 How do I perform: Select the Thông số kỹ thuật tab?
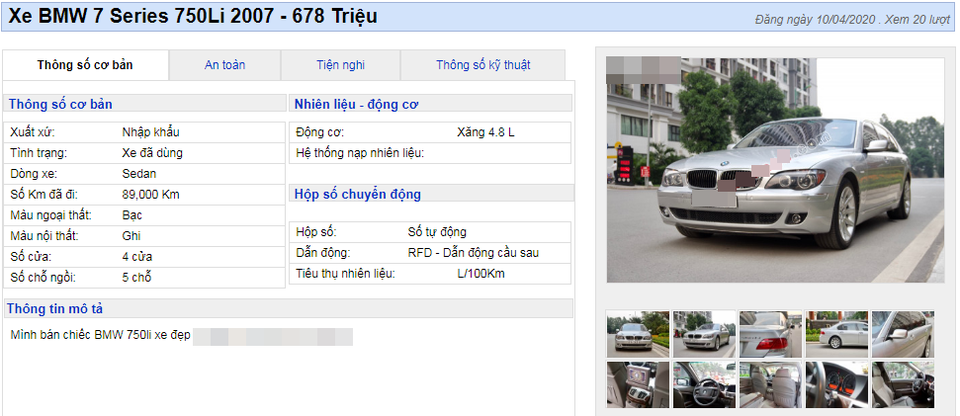pyautogui.click(x=482, y=65)
